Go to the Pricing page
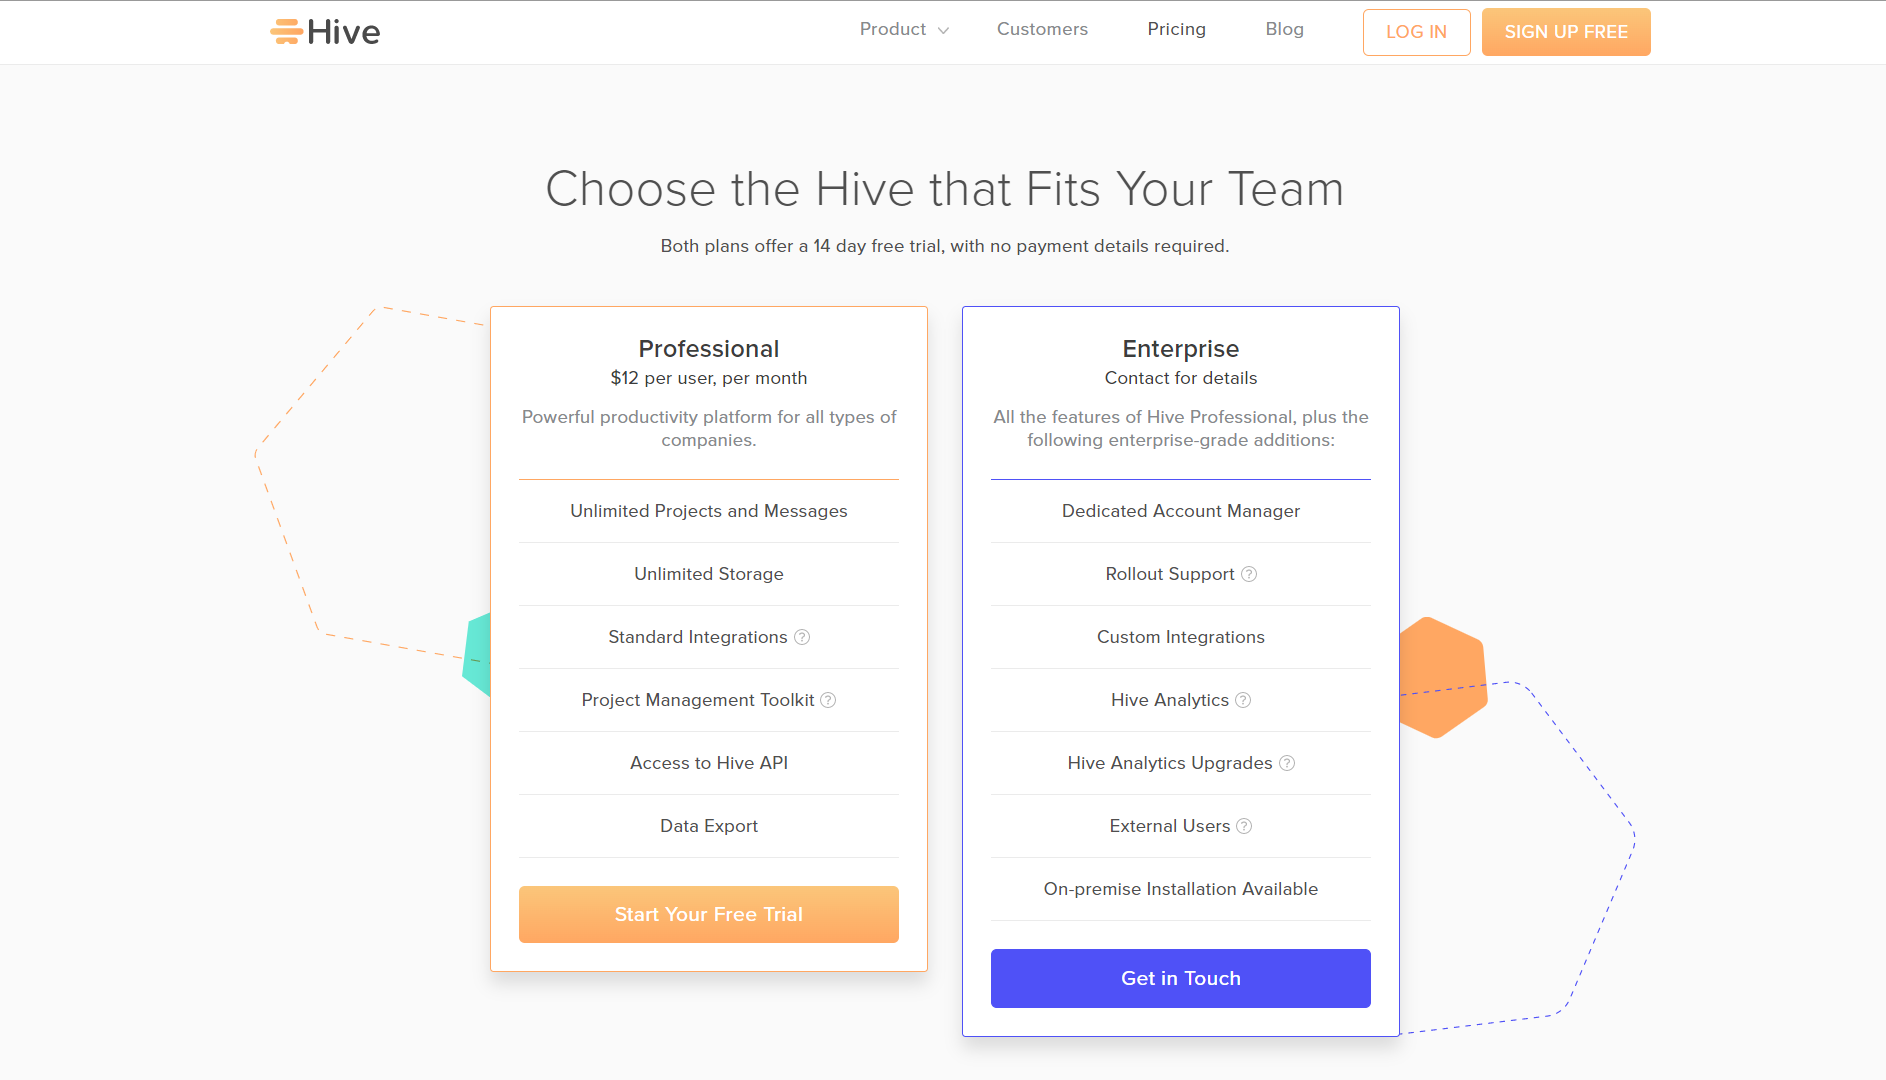This screenshot has width=1886, height=1080. tap(1176, 30)
